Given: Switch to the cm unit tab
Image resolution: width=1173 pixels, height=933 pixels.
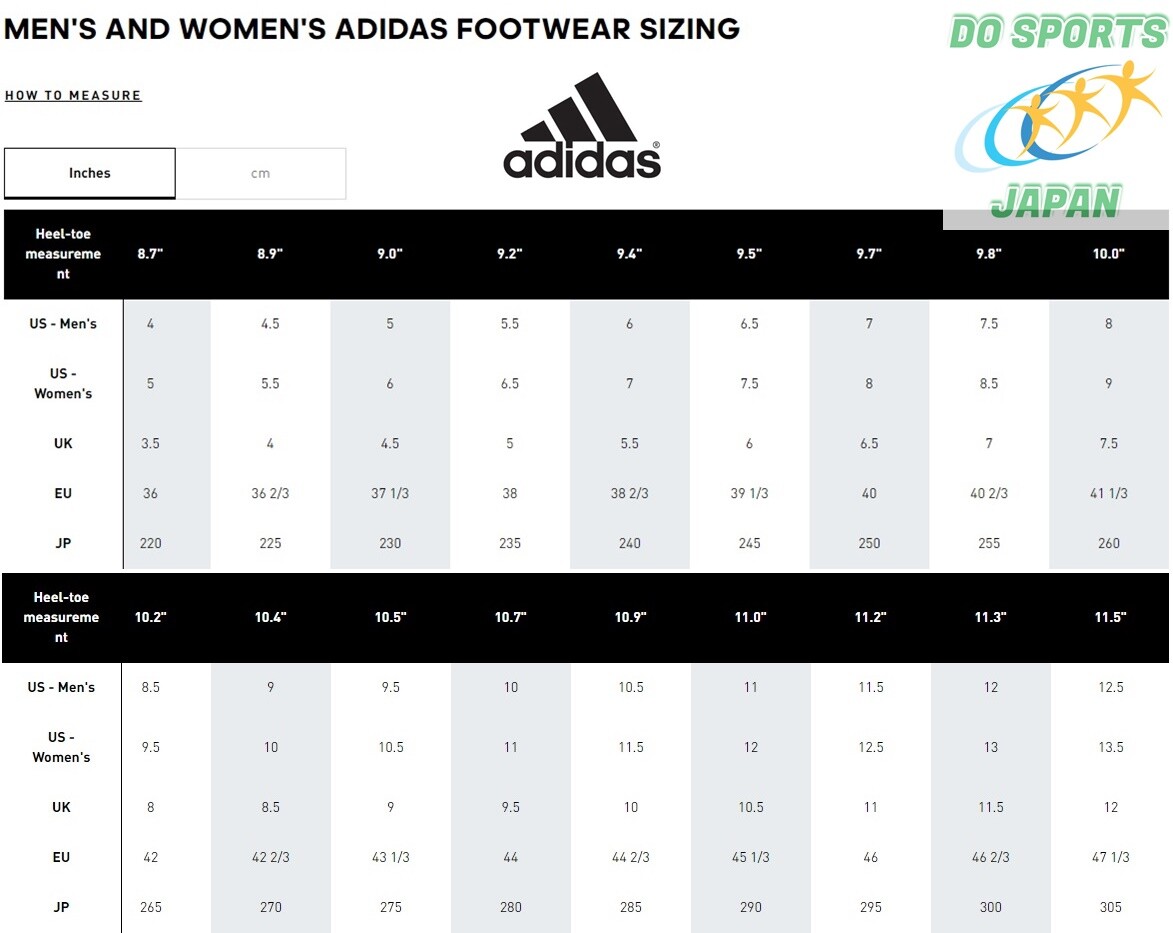Looking at the screenshot, I should coord(260,174).
